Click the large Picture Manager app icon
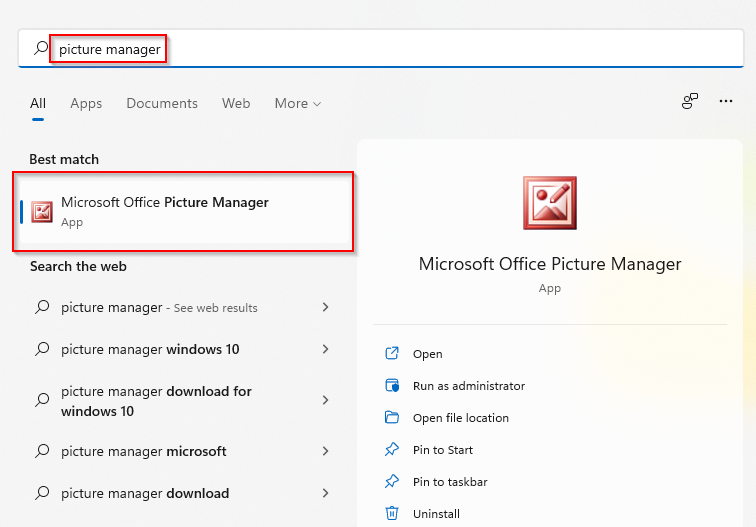 pyautogui.click(x=549, y=203)
